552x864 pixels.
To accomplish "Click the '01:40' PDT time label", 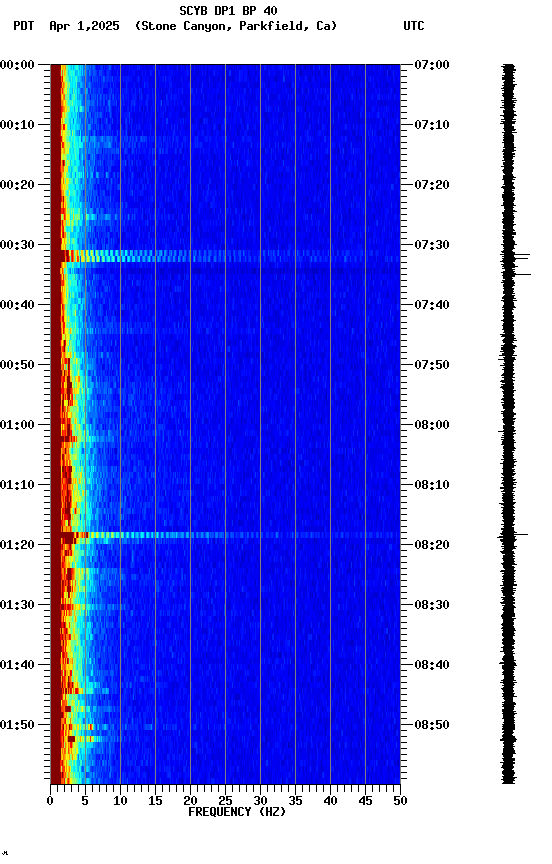I will click(x=17, y=666).
